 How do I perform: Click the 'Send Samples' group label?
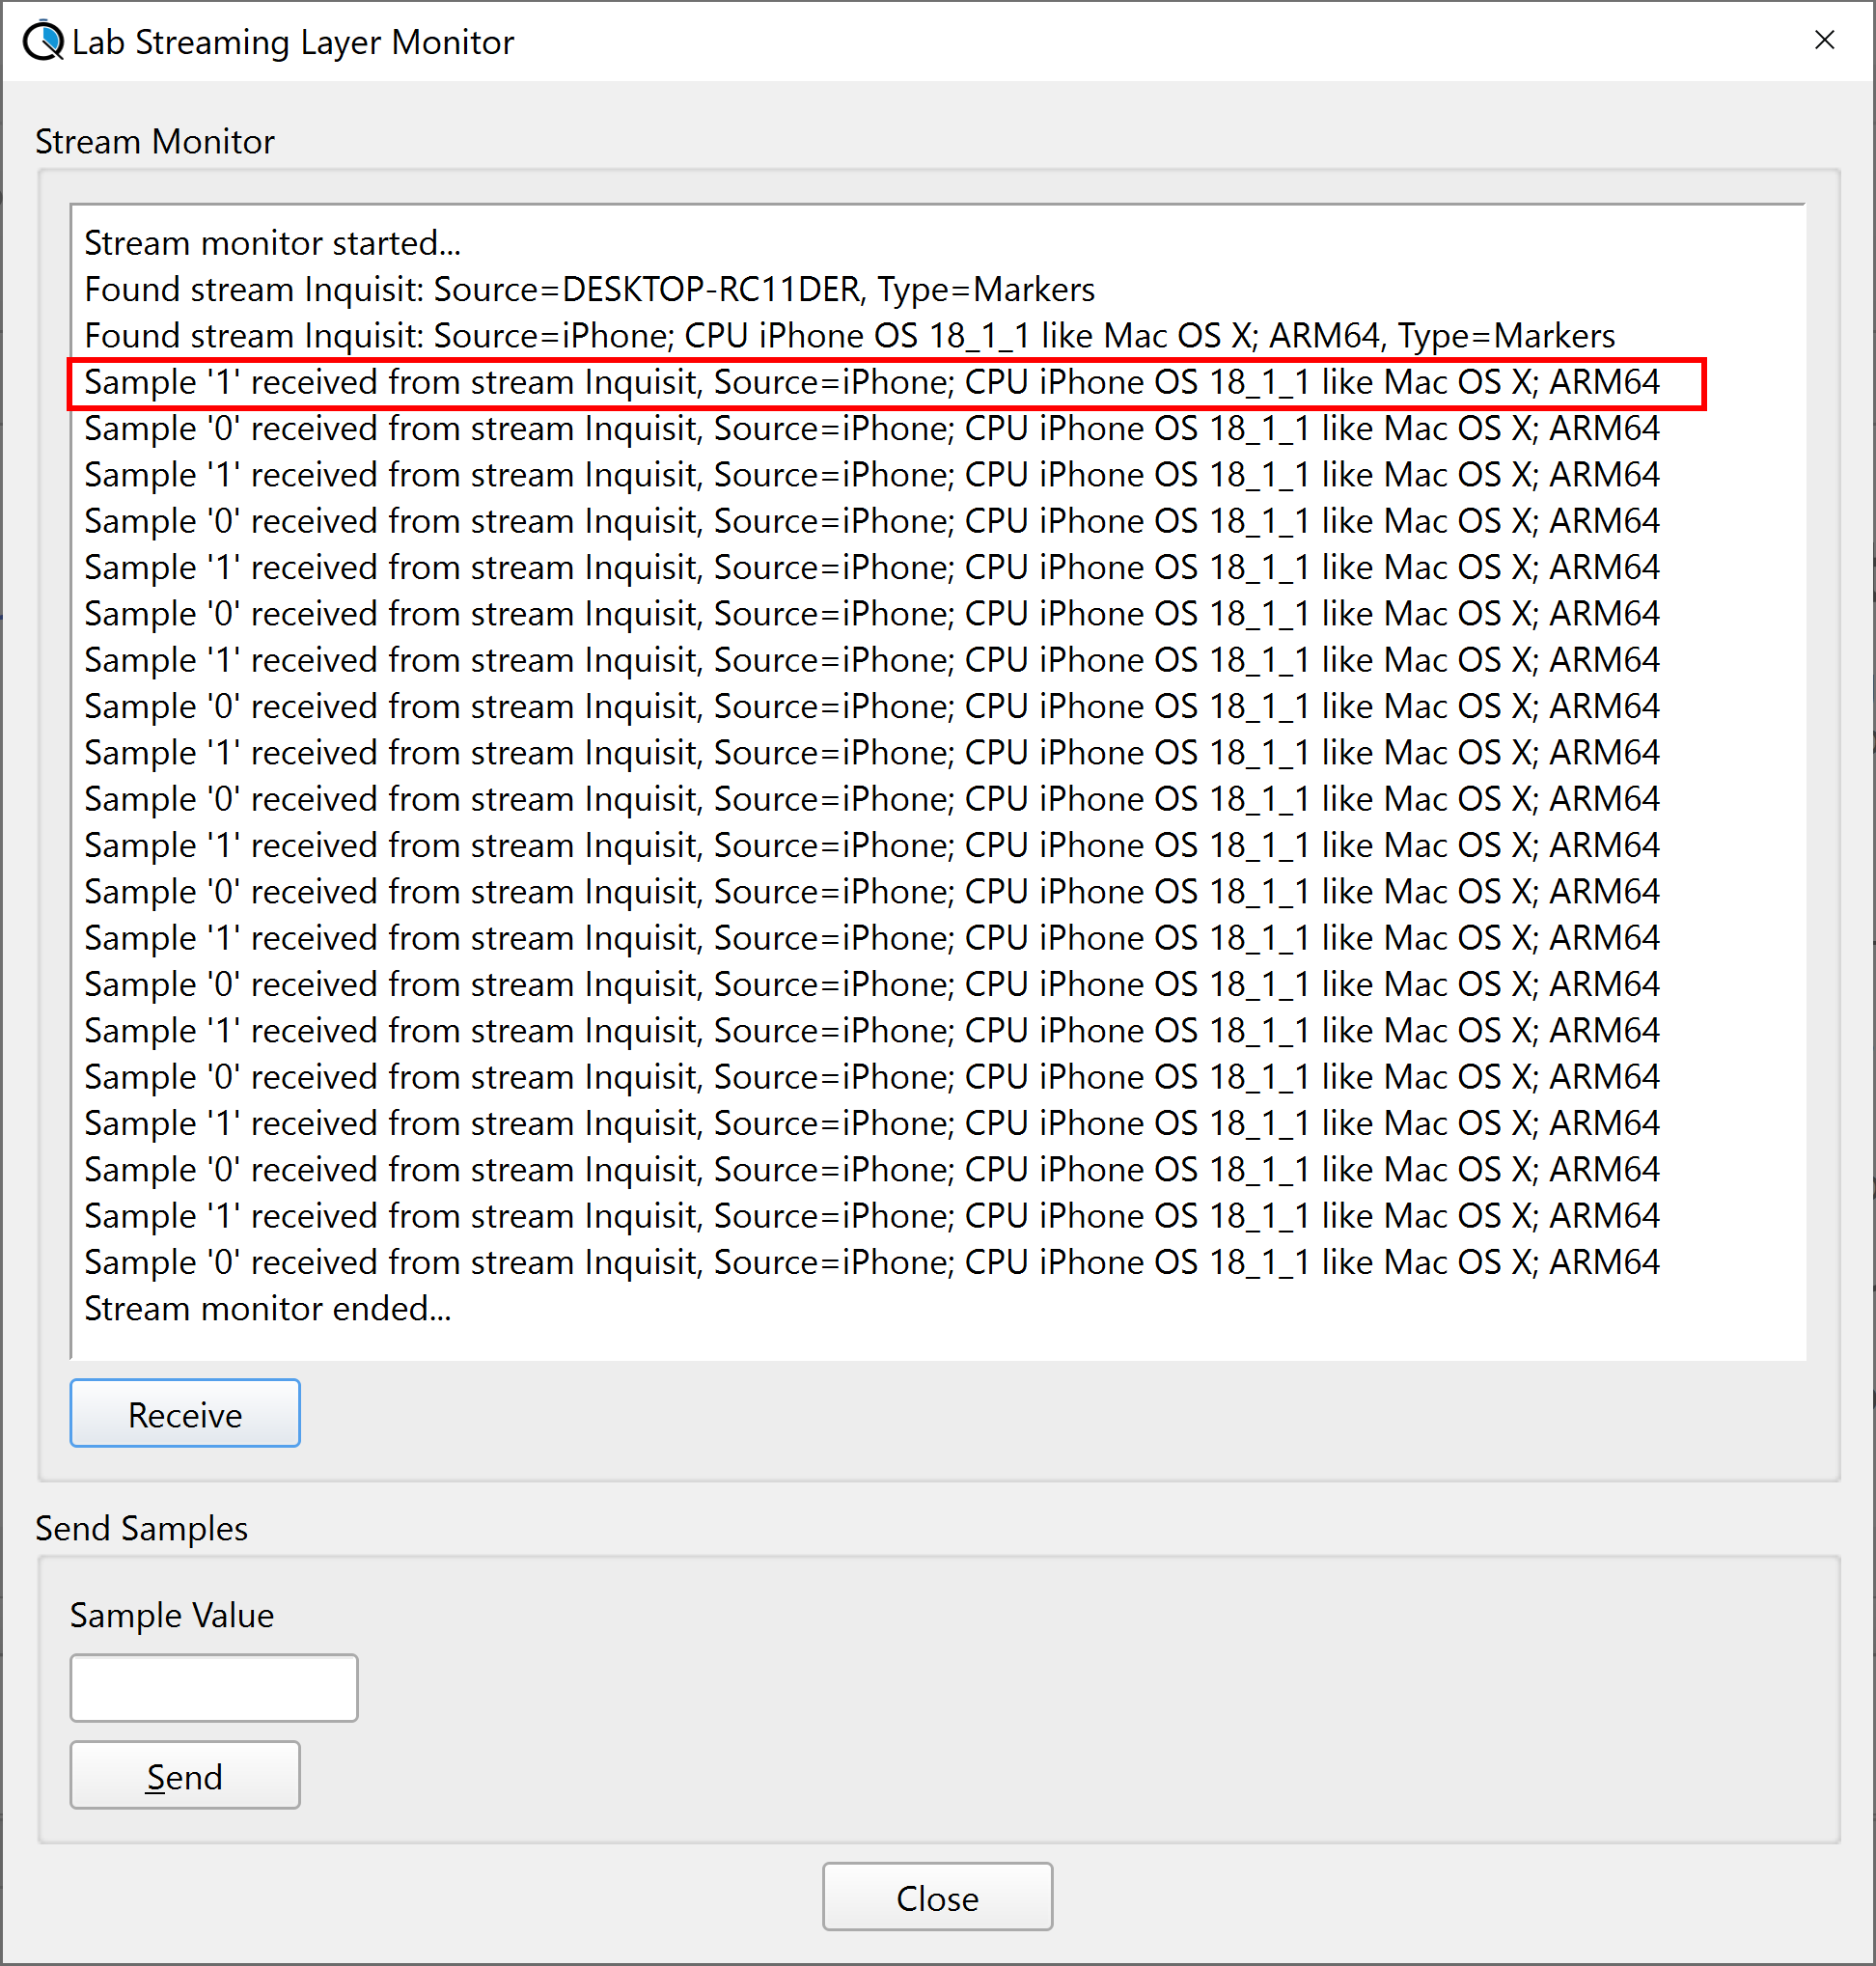[x=142, y=1528]
